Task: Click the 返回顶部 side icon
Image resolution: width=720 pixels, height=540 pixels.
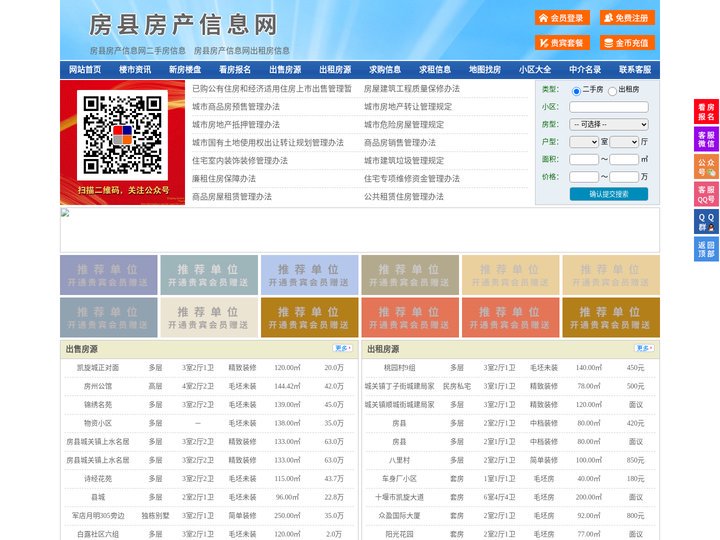Action: click(706, 249)
